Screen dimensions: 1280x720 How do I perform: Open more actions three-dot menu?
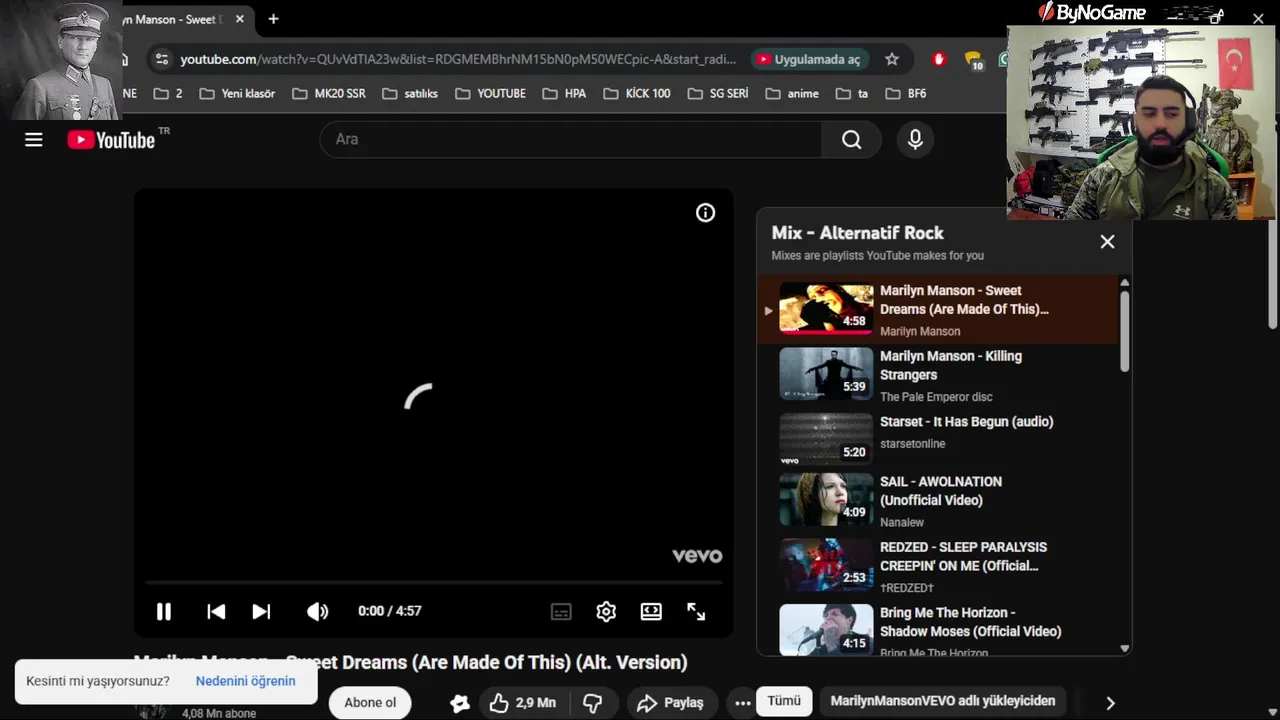tap(742, 703)
